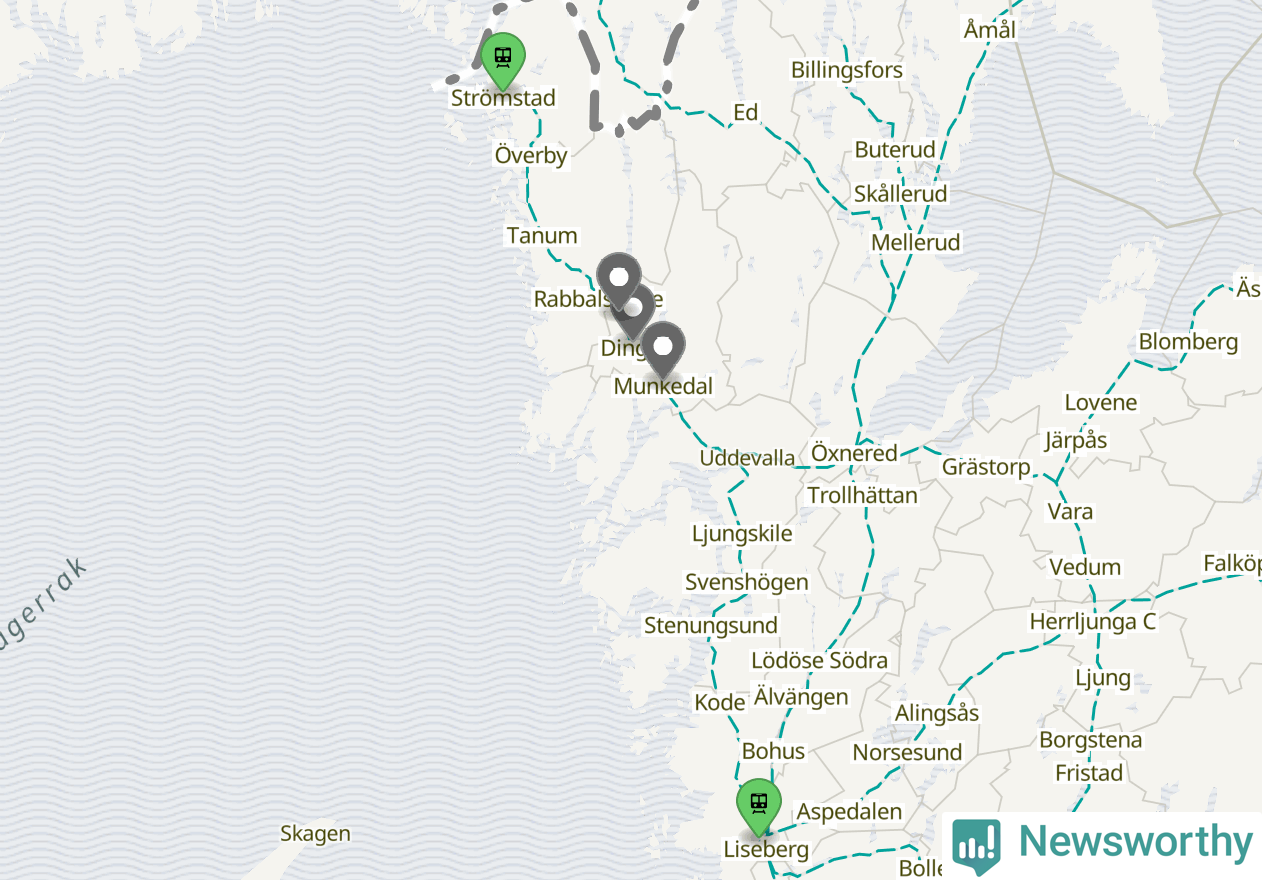Click the Alingsås station label

937,714
